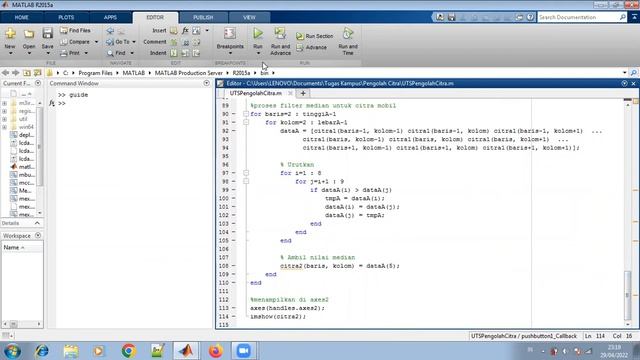Expand the Compare dropdown arrow
Image resolution: width=640 pixels, height=360 pixels.
[96, 42]
